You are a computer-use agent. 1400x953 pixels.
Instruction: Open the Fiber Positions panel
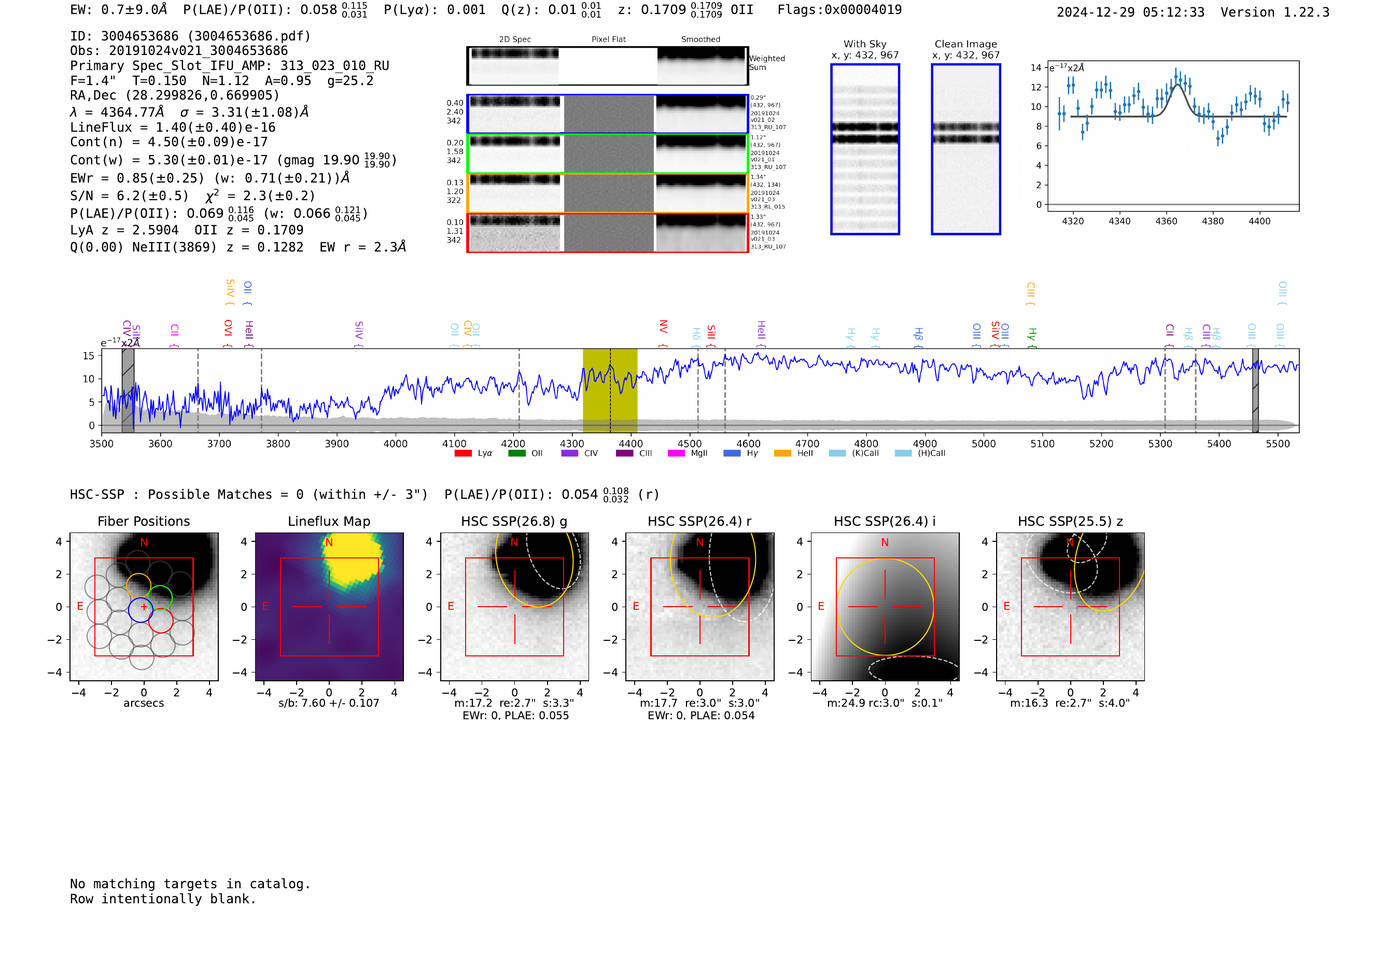click(x=144, y=607)
